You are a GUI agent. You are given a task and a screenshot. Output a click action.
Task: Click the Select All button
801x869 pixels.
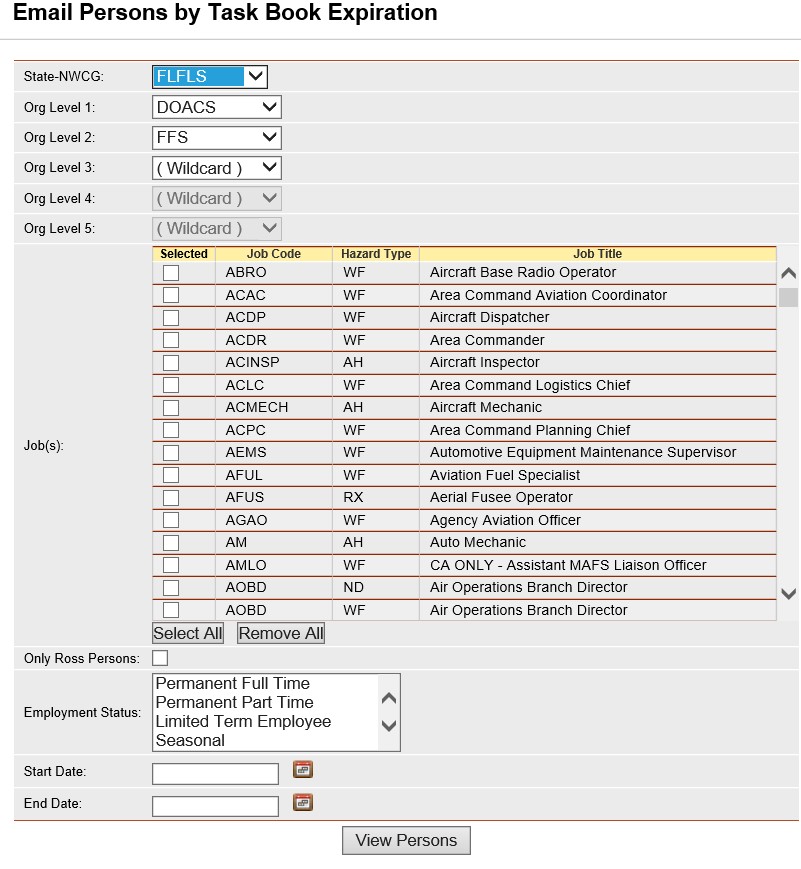pyautogui.click(x=188, y=633)
